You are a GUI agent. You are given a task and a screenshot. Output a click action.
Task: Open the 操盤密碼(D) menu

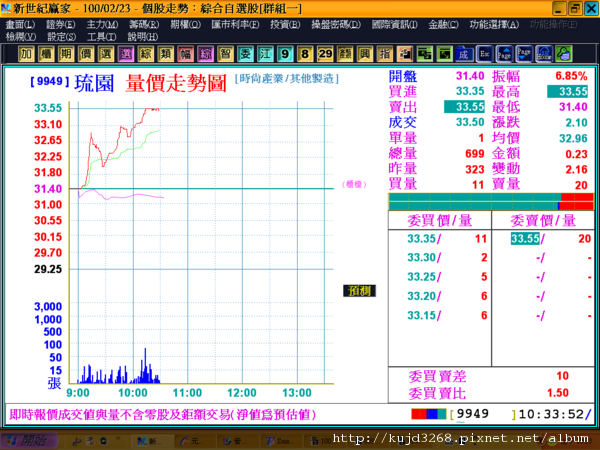click(336, 24)
